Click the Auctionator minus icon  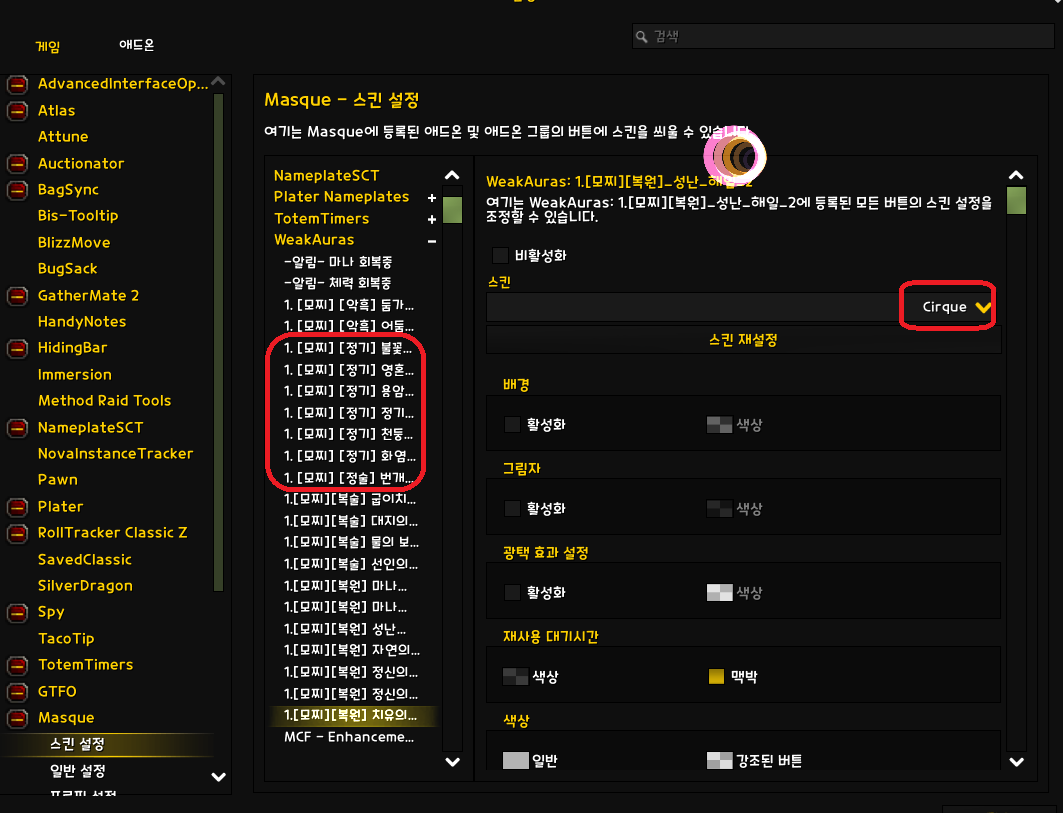pos(17,163)
